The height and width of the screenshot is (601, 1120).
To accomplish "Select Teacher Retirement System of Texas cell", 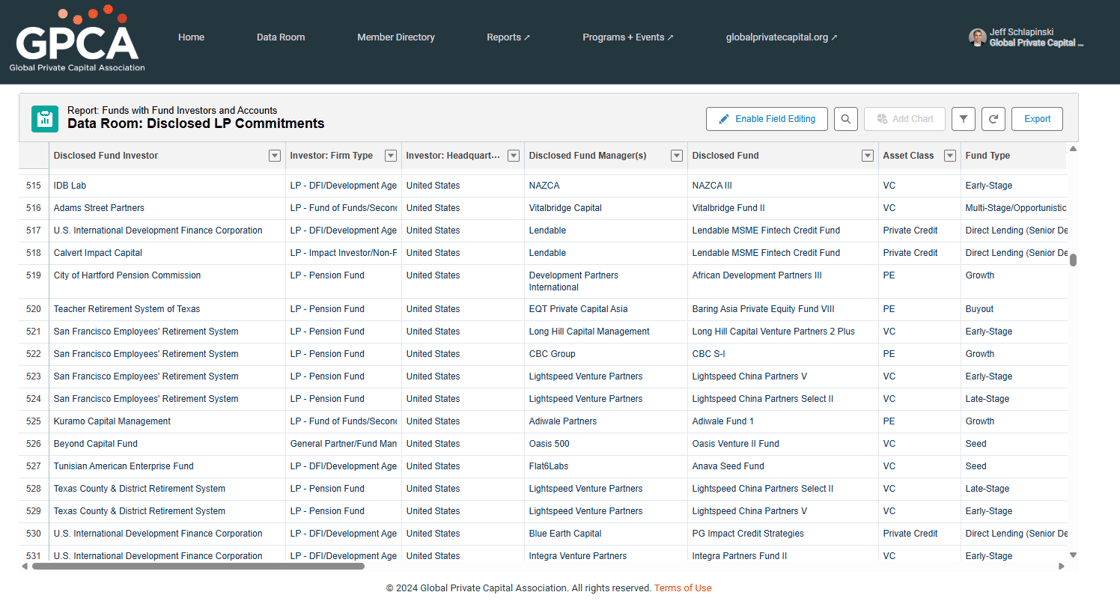I will click(167, 309).
